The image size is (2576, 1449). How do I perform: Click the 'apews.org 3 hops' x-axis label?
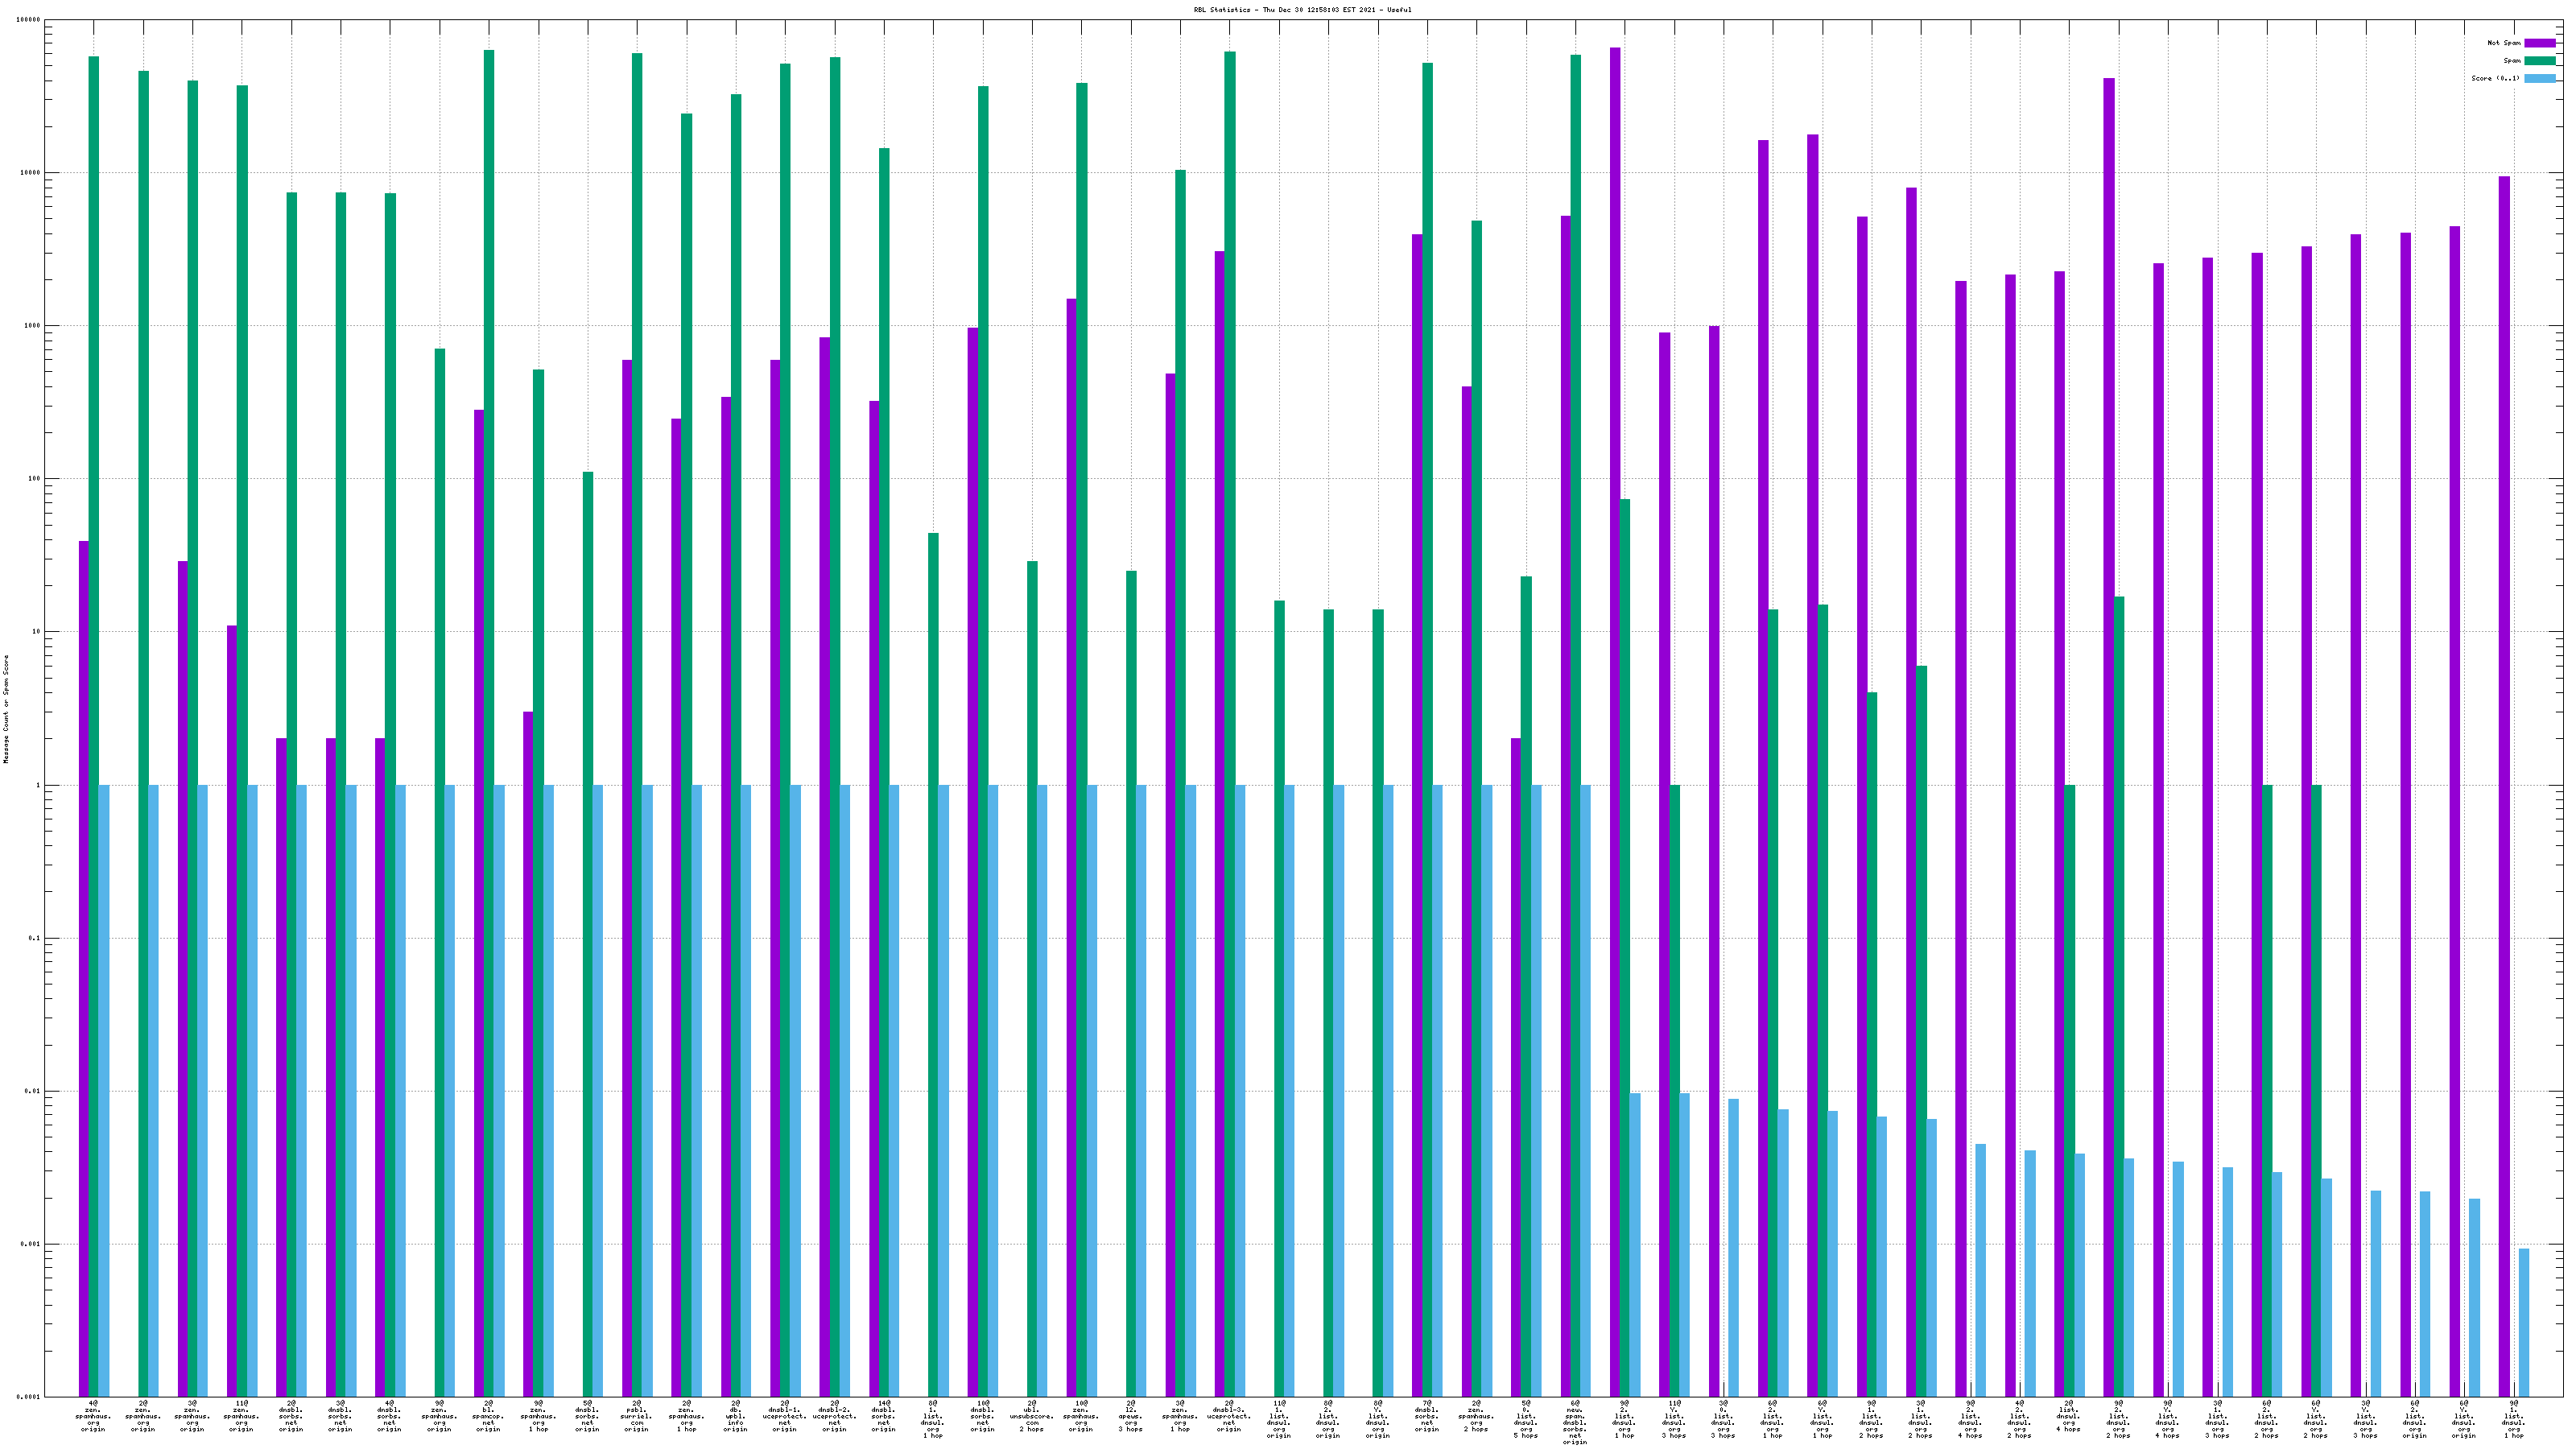pos(1130,1416)
